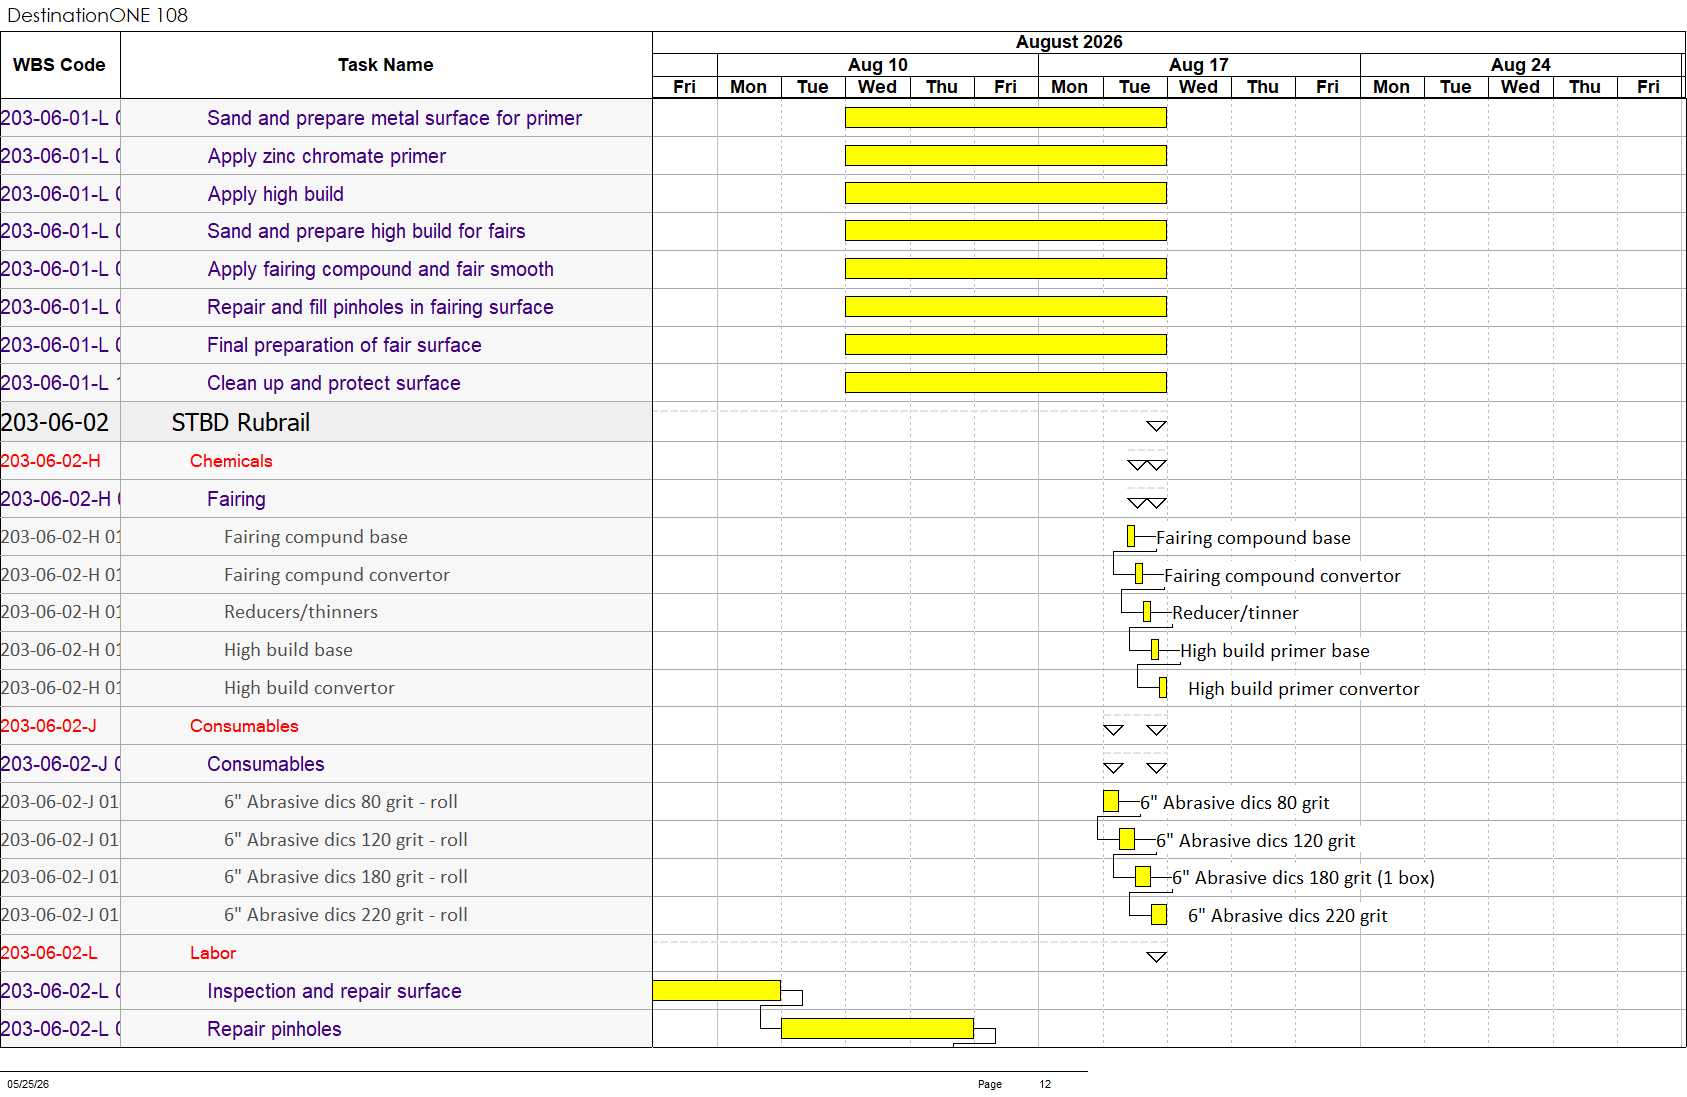The image size is (1687, 1097).
Task: Click Gantt bar for "Final preparation of fair surface"
Action: click(1006, 345)
